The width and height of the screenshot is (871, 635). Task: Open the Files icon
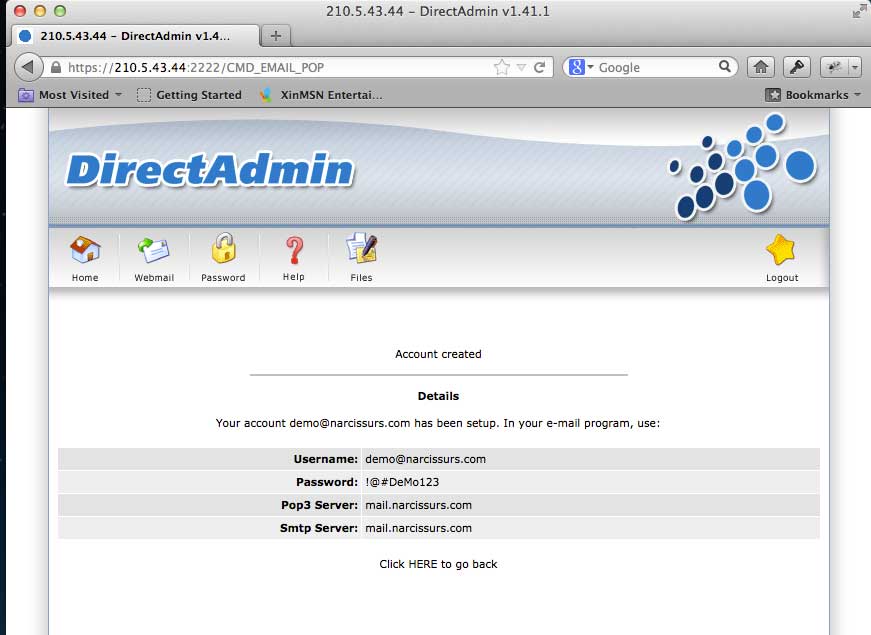(x=362, y=248)
